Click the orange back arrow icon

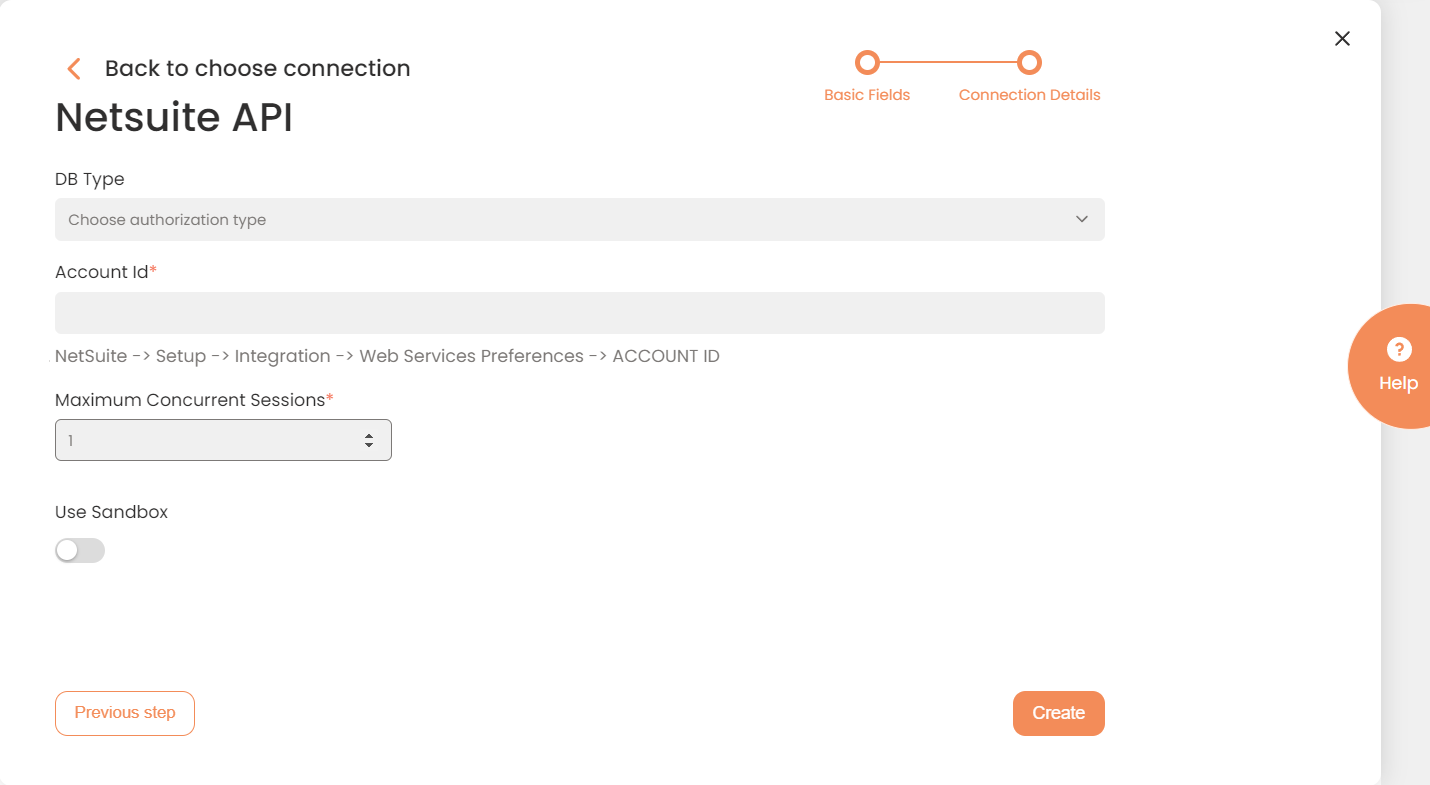pos(73,68)
